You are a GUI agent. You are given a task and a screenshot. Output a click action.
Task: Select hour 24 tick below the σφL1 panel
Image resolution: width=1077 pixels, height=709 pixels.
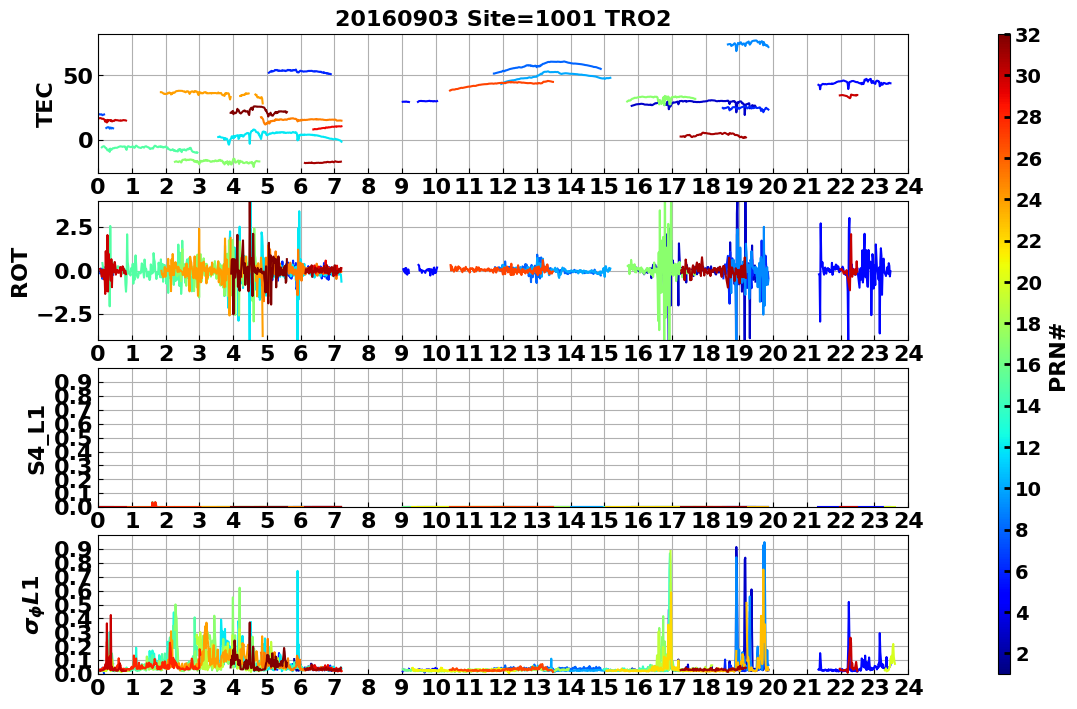click(x=908, y=687)
